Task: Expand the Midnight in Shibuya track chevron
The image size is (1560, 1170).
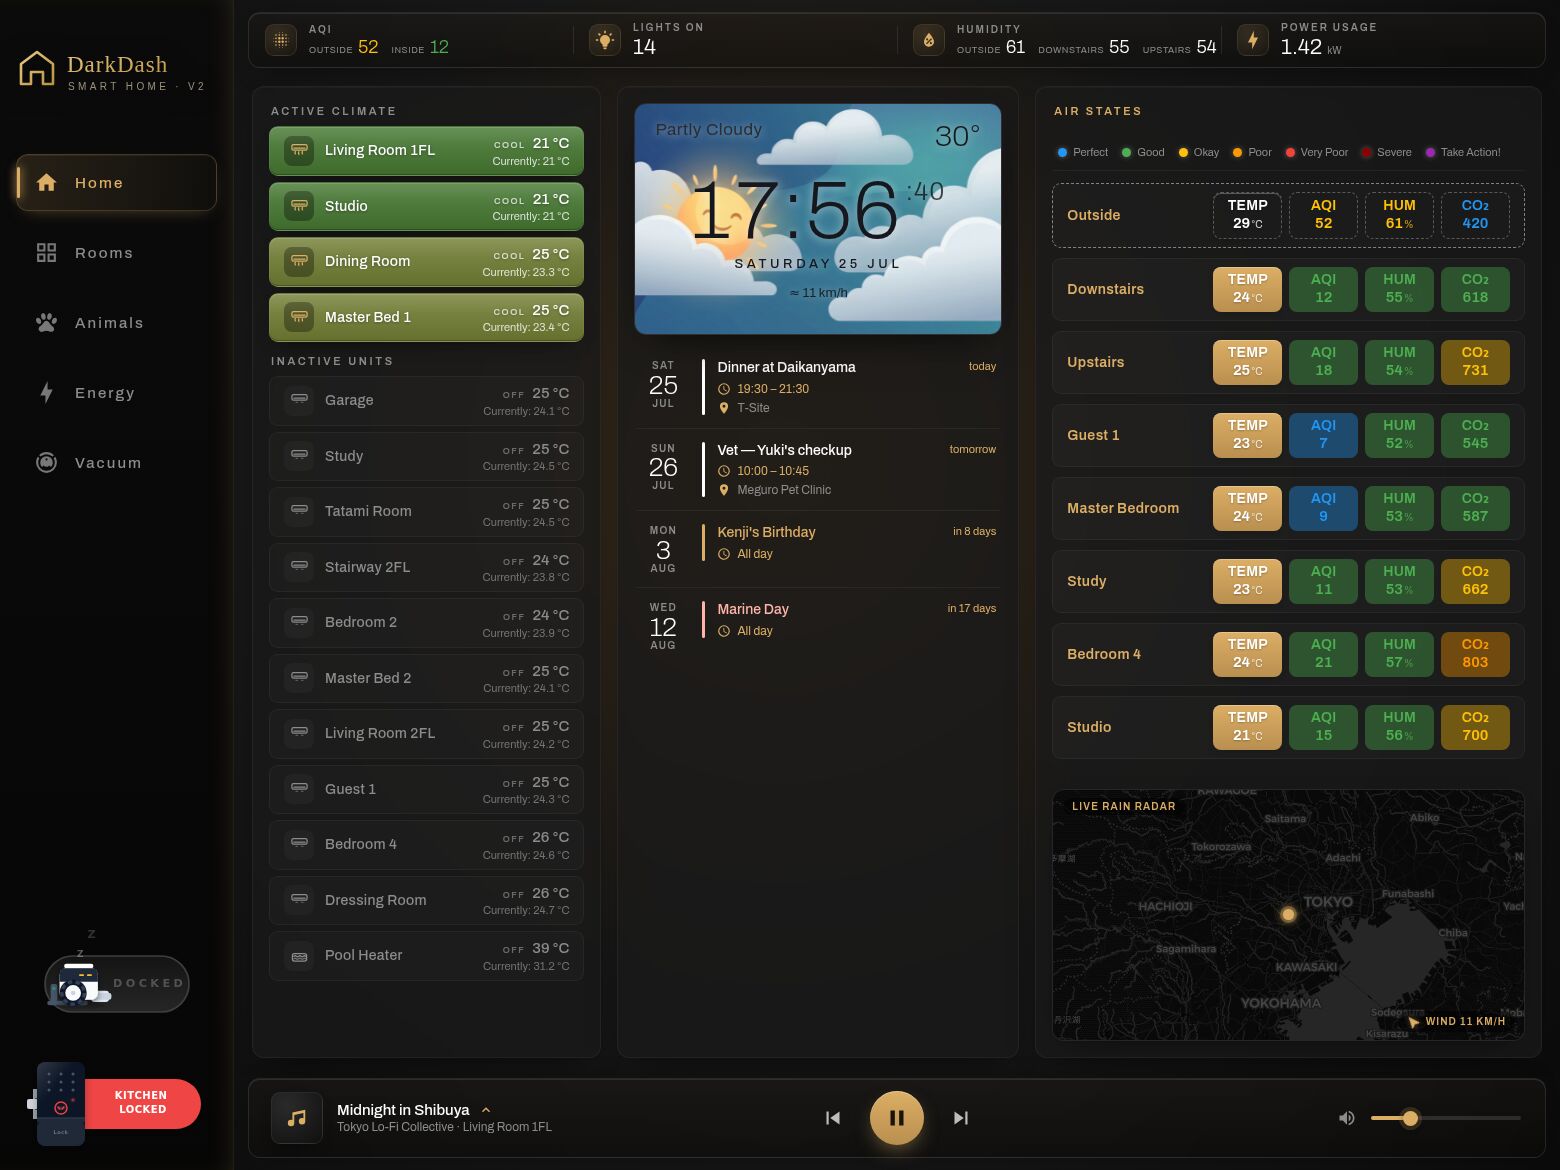Action: [x=486, y=1110]
